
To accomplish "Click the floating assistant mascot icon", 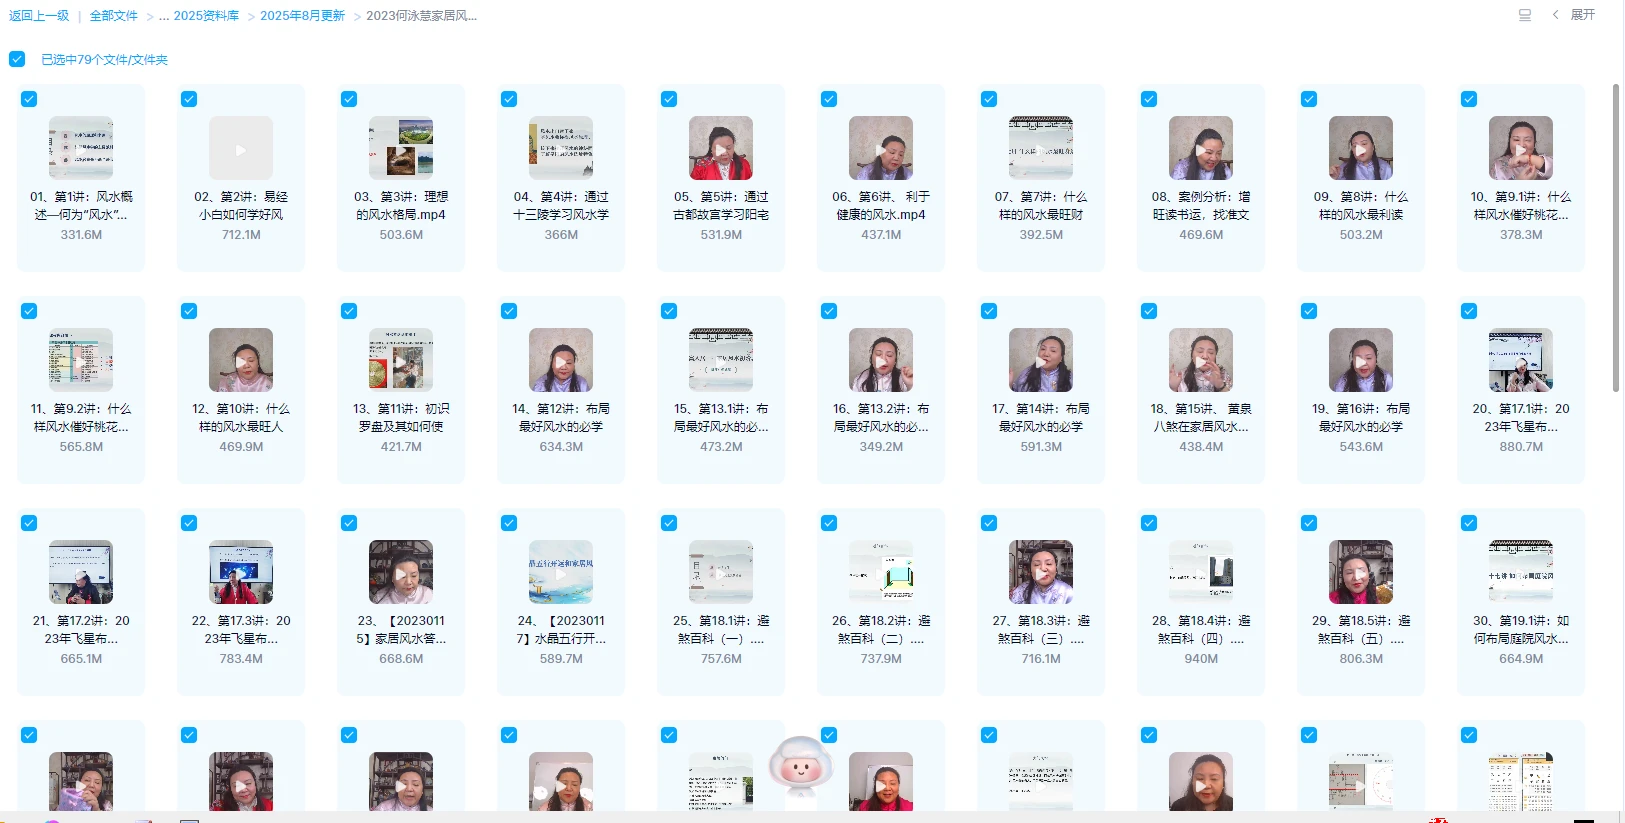I will [800, 767].
